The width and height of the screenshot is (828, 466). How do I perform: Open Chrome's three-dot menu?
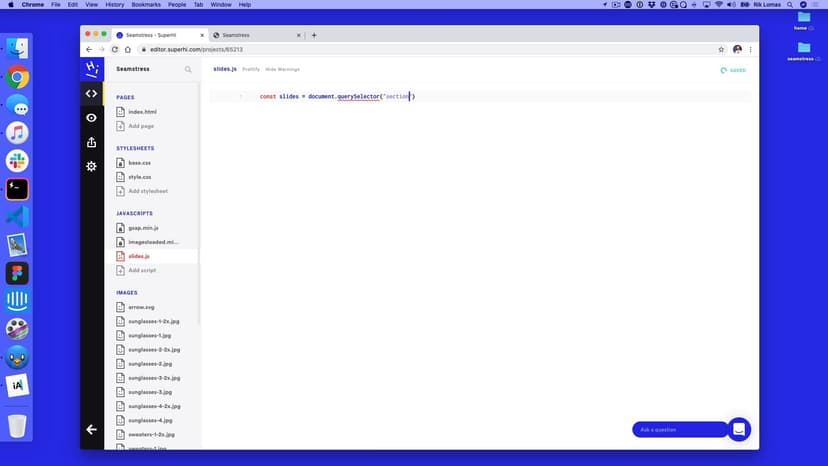[x=751, y=49]
